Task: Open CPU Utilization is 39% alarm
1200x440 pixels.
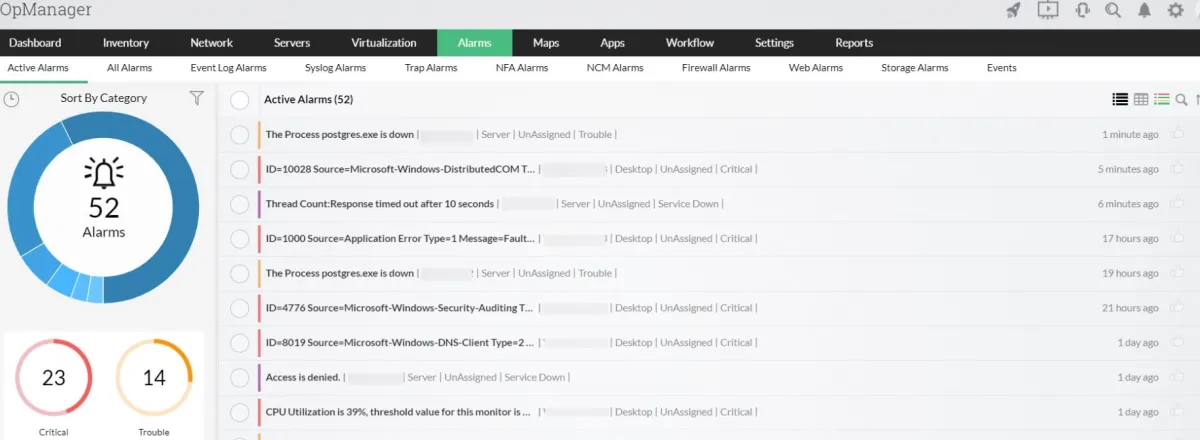Action: click(x=398, y=412)
